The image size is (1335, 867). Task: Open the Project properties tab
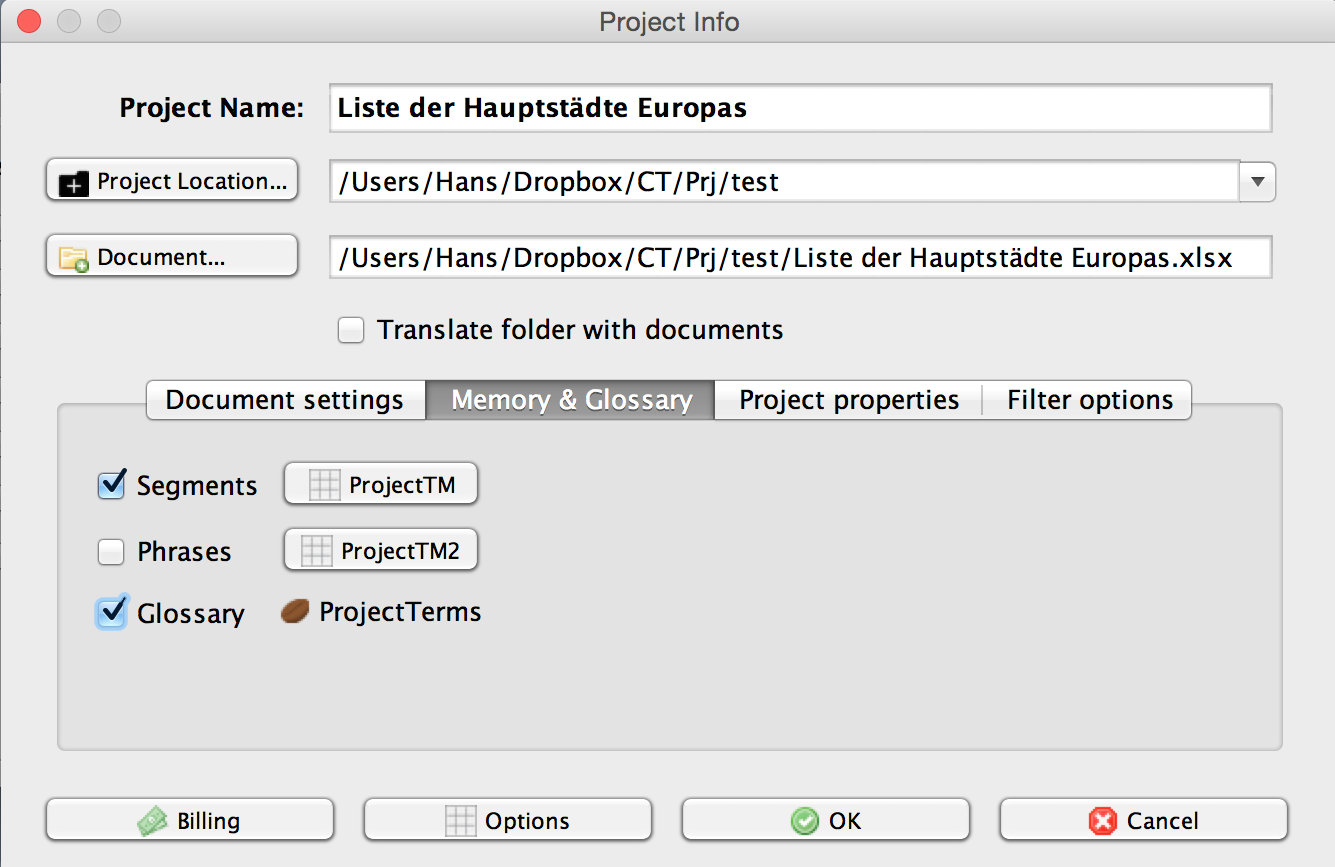pyautogui.click(x=849, y=400)
